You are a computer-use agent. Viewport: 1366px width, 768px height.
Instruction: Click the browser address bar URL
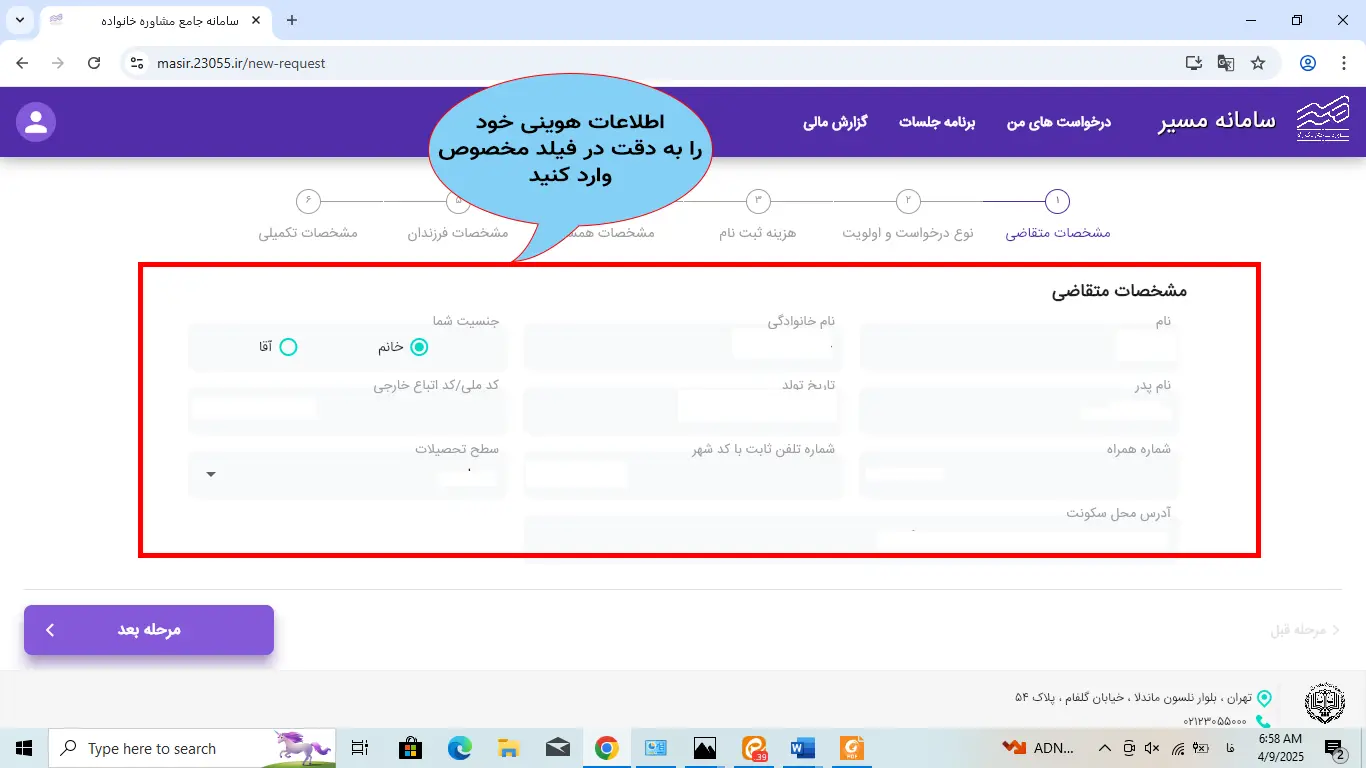[241, 63]
